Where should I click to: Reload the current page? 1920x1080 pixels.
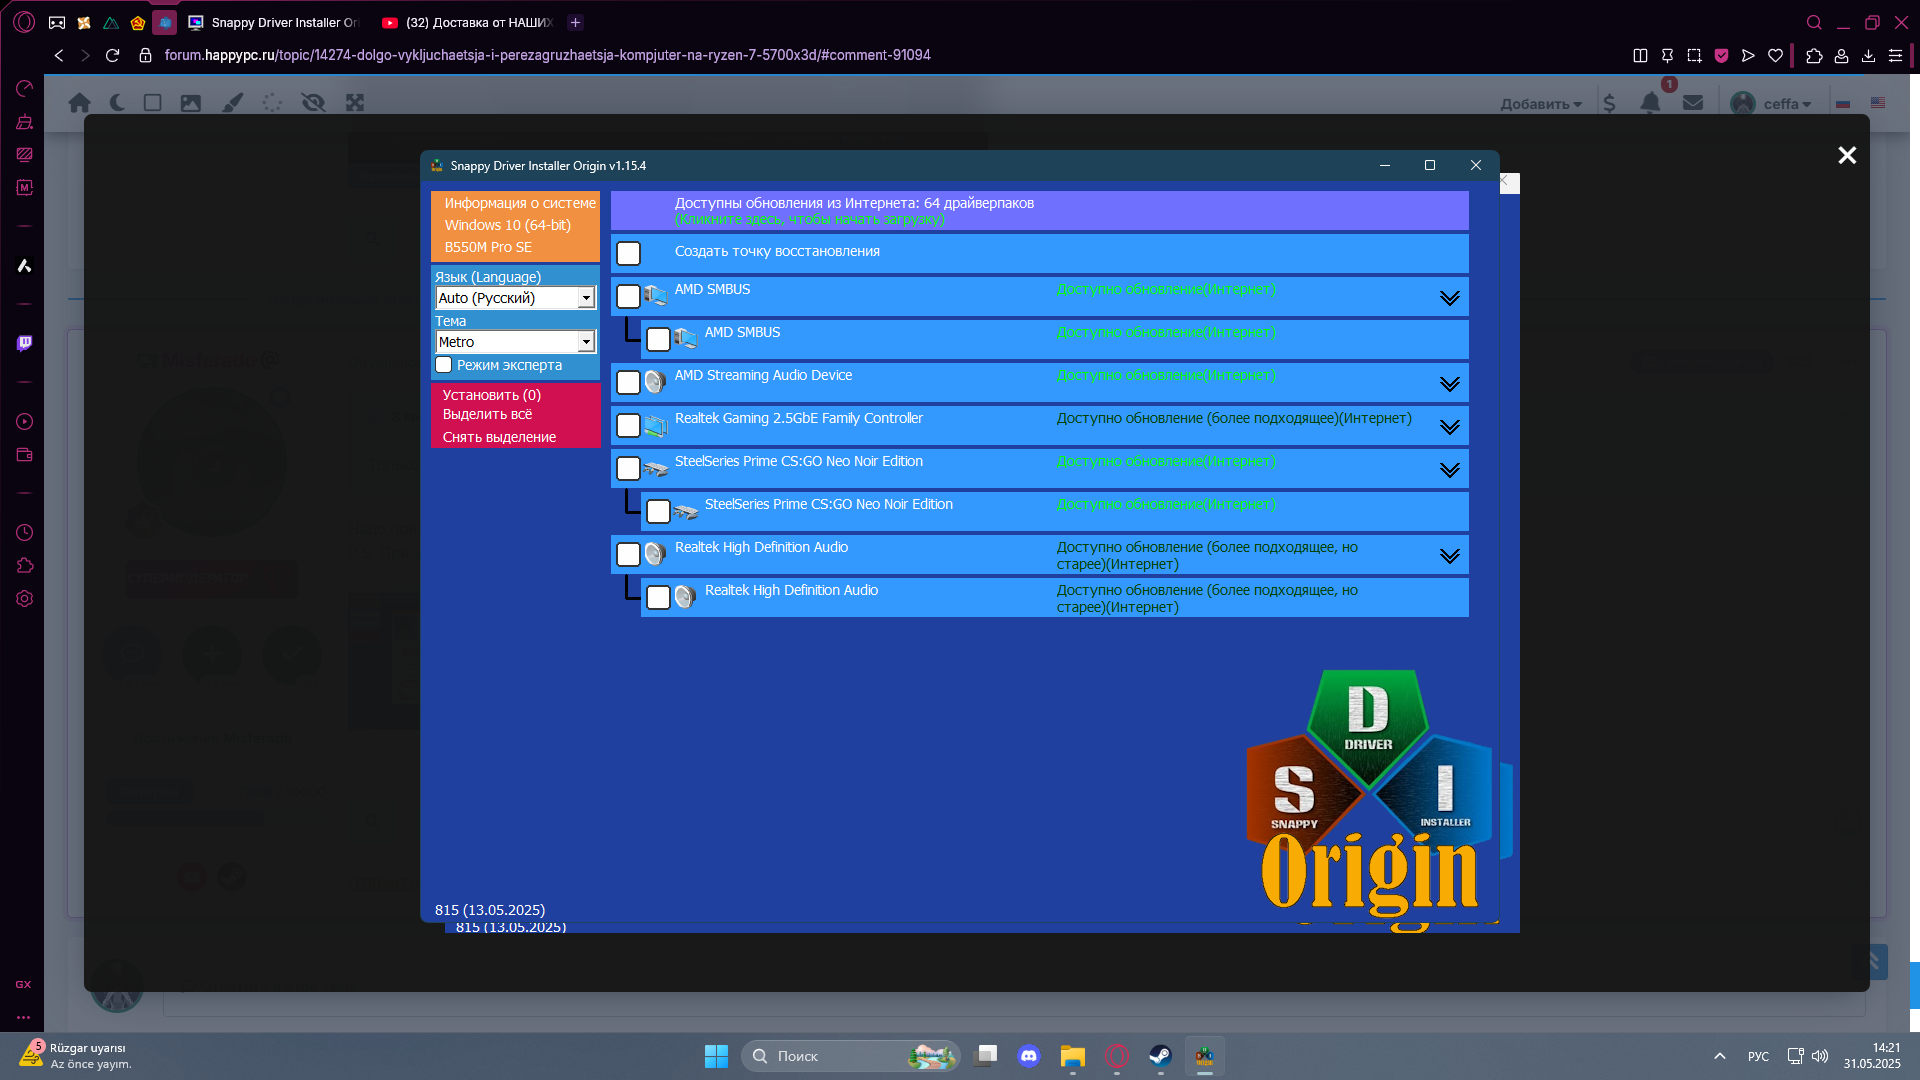point(112,55)
